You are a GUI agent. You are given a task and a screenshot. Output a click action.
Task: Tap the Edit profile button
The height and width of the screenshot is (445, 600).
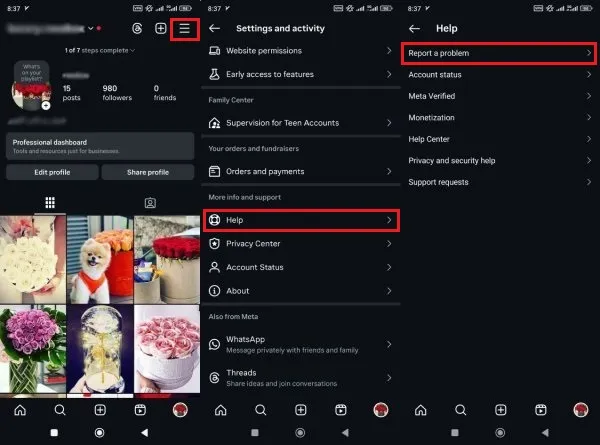pyautogui.click(x=52, y=172)
